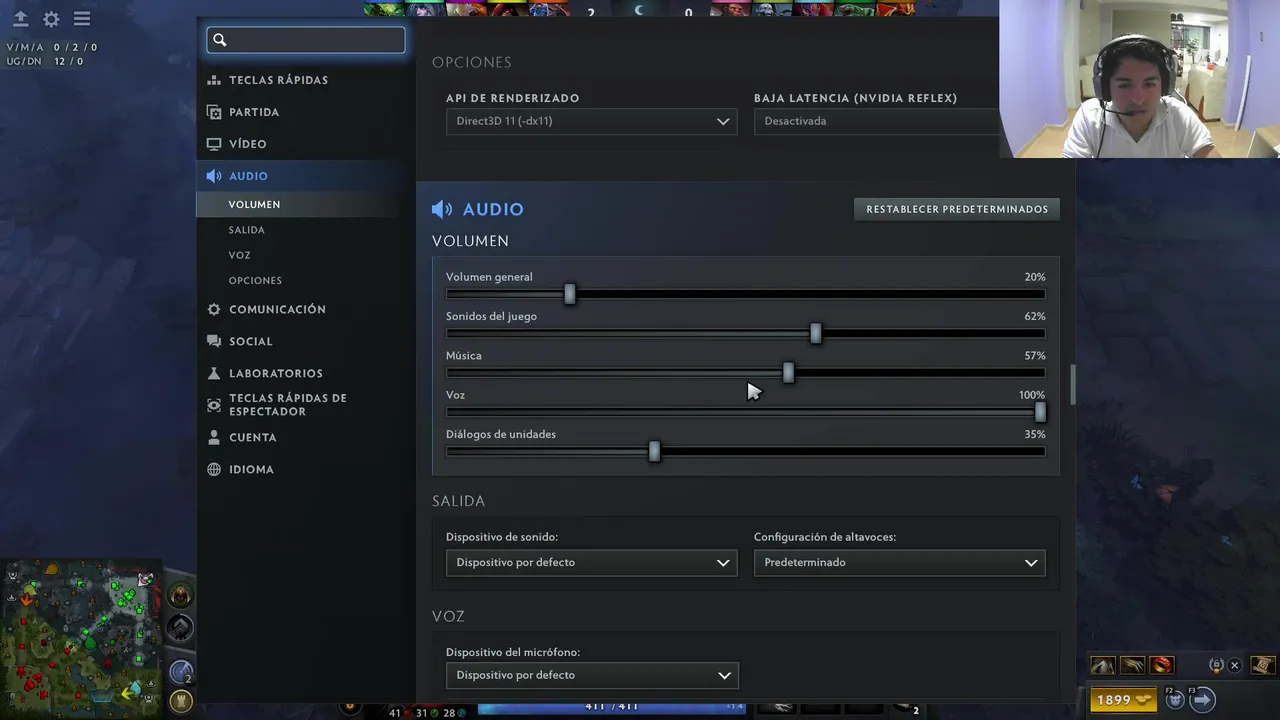Select the Audio settings section
Viewport: 1280px width, 720px height.
[248, 176]
